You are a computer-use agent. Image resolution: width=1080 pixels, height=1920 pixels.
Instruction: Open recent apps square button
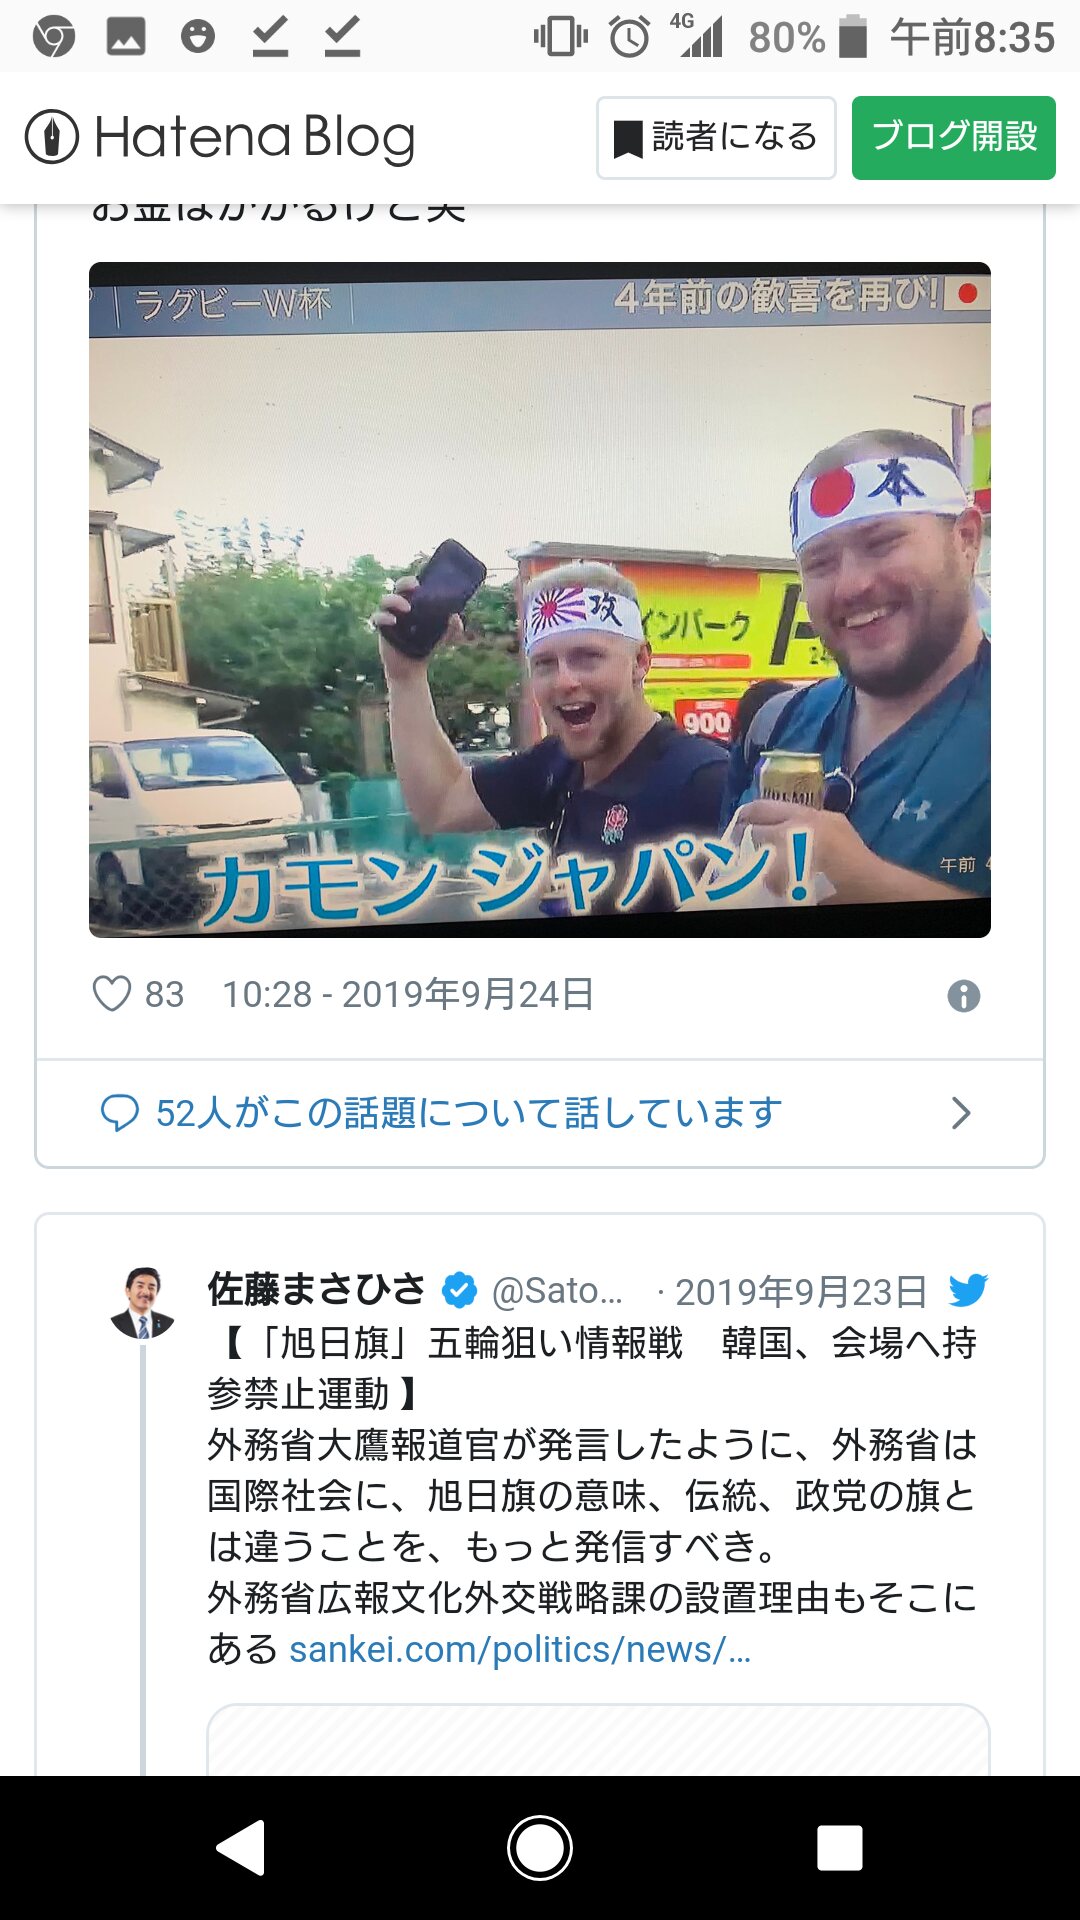pyautogui.click(x=840, y=1847)
